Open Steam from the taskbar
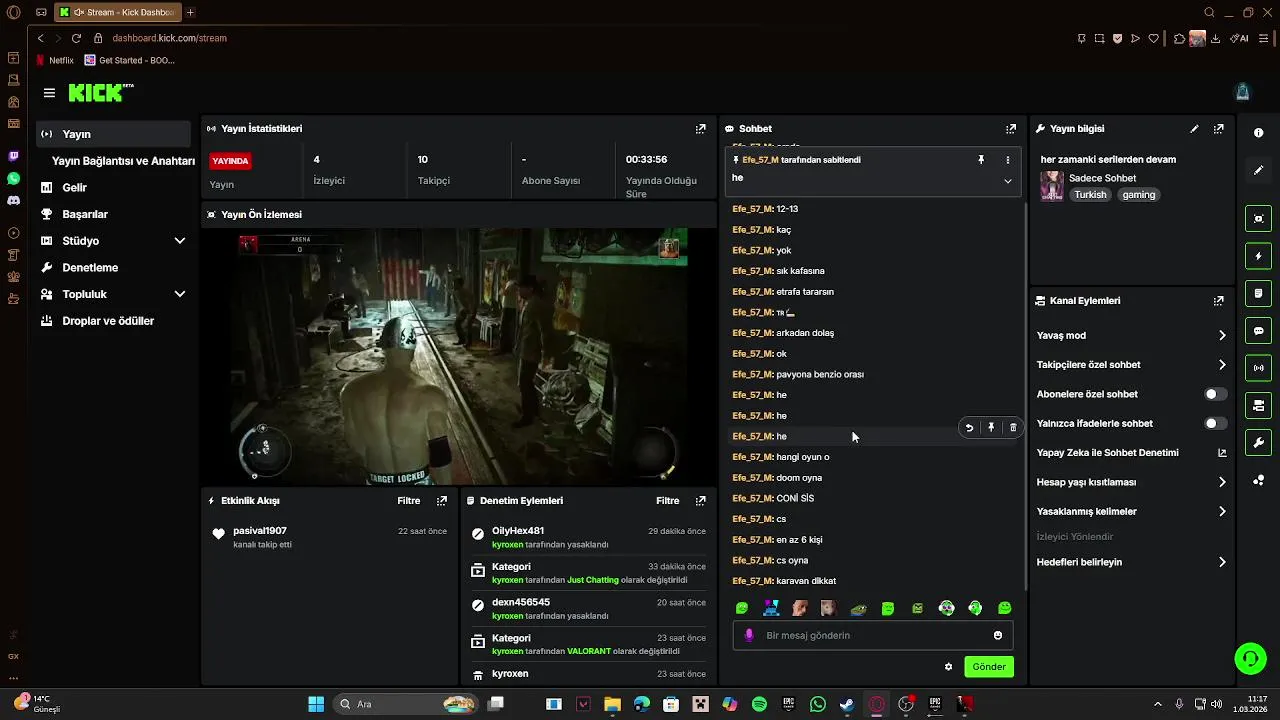 tap(847, 704)
